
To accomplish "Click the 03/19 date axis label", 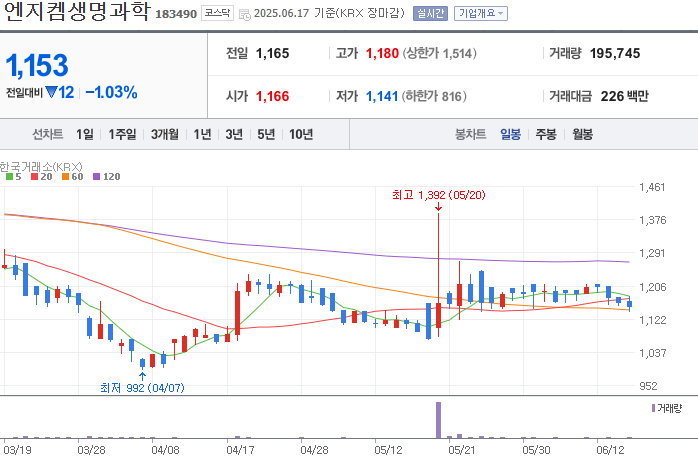I will [x=17, y=450].
